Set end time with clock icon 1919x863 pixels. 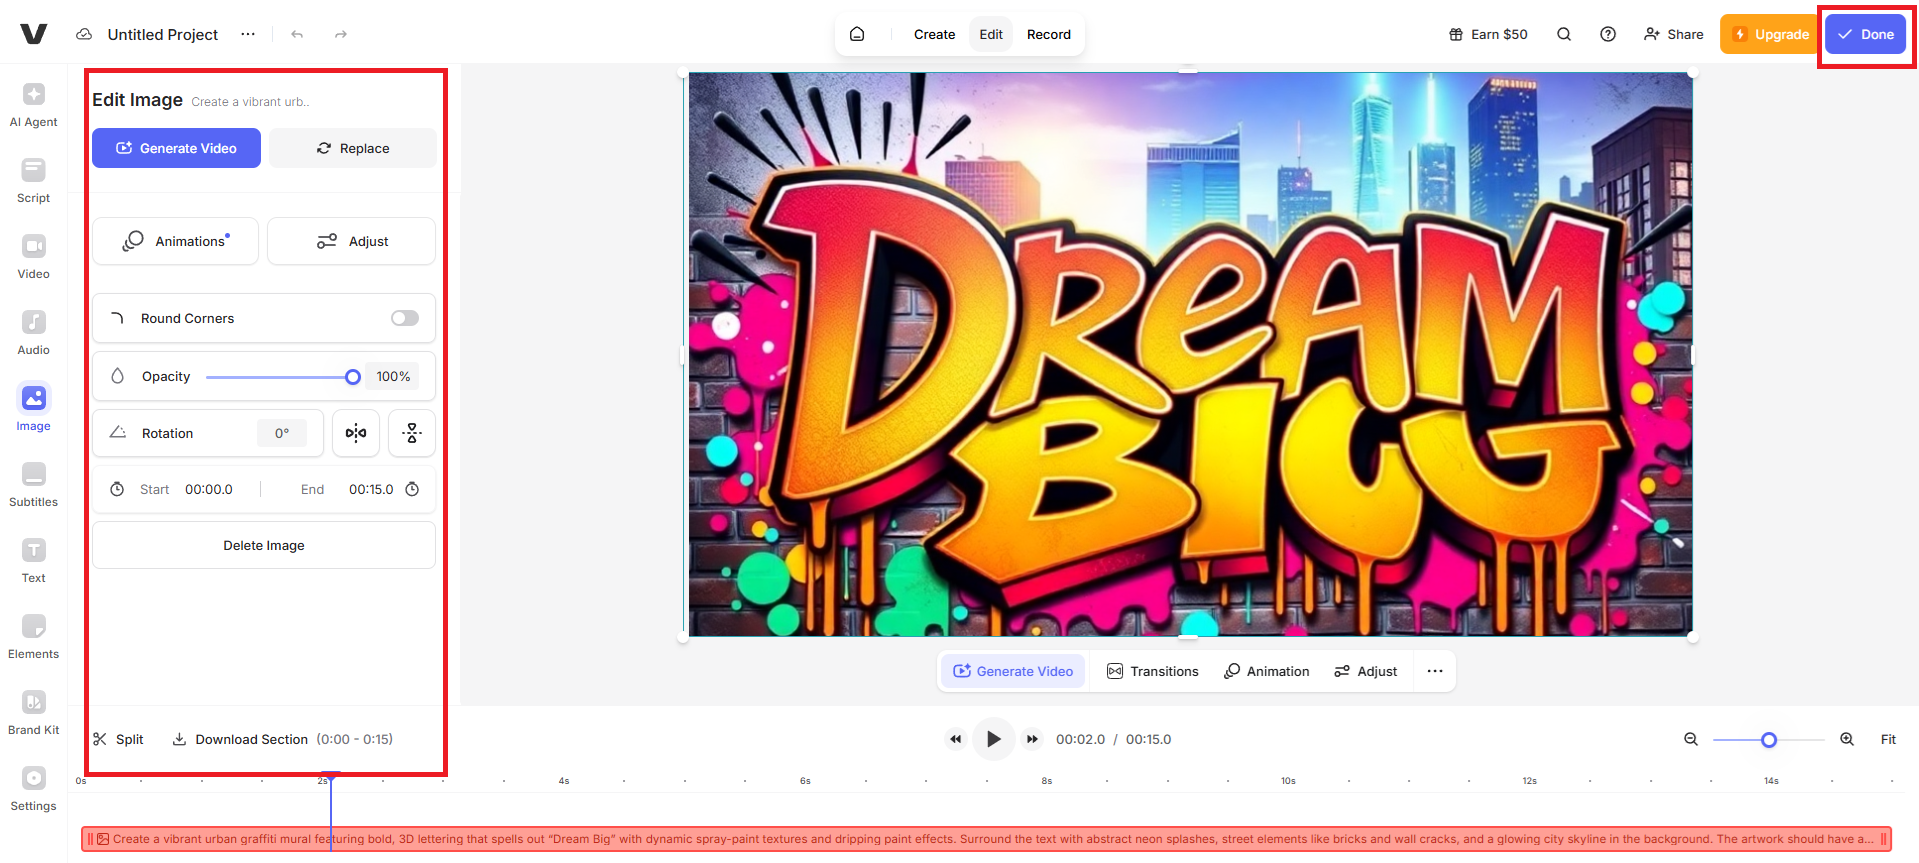coord(412,489)
